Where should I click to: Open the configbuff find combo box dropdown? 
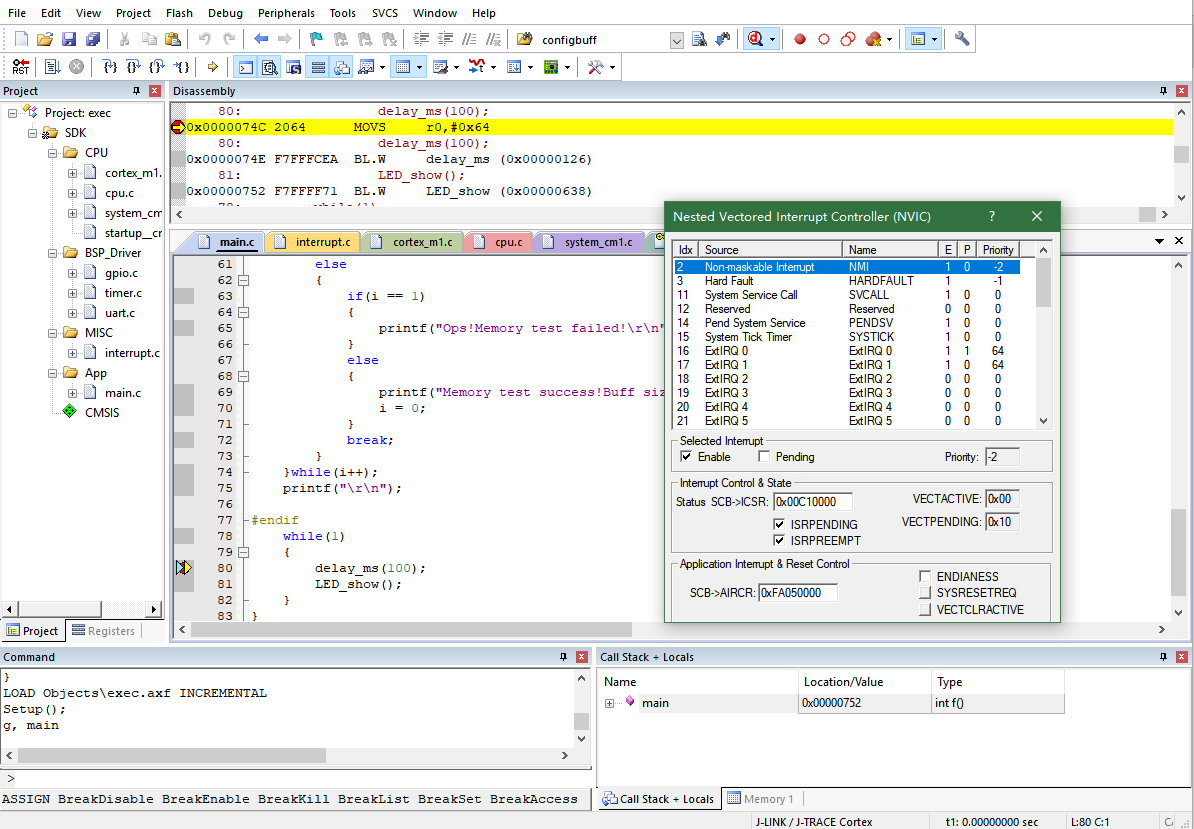click(677, 40)
